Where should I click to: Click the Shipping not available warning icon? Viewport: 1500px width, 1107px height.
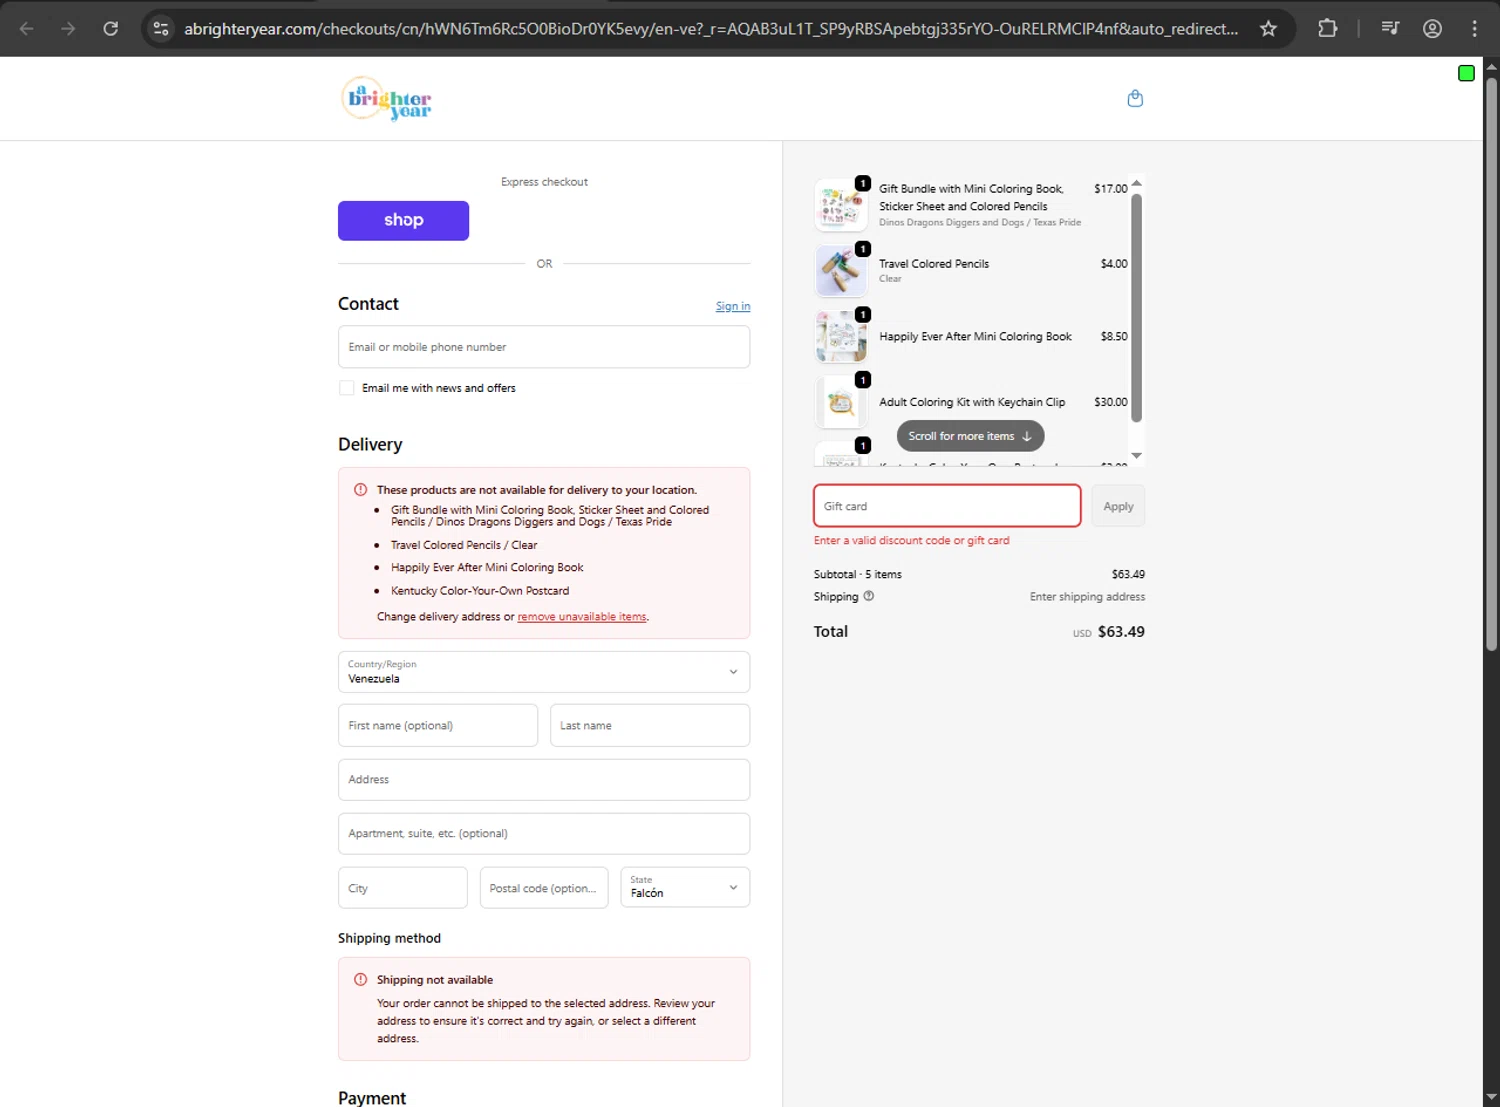pyautogui.click(x=360, y=980)
